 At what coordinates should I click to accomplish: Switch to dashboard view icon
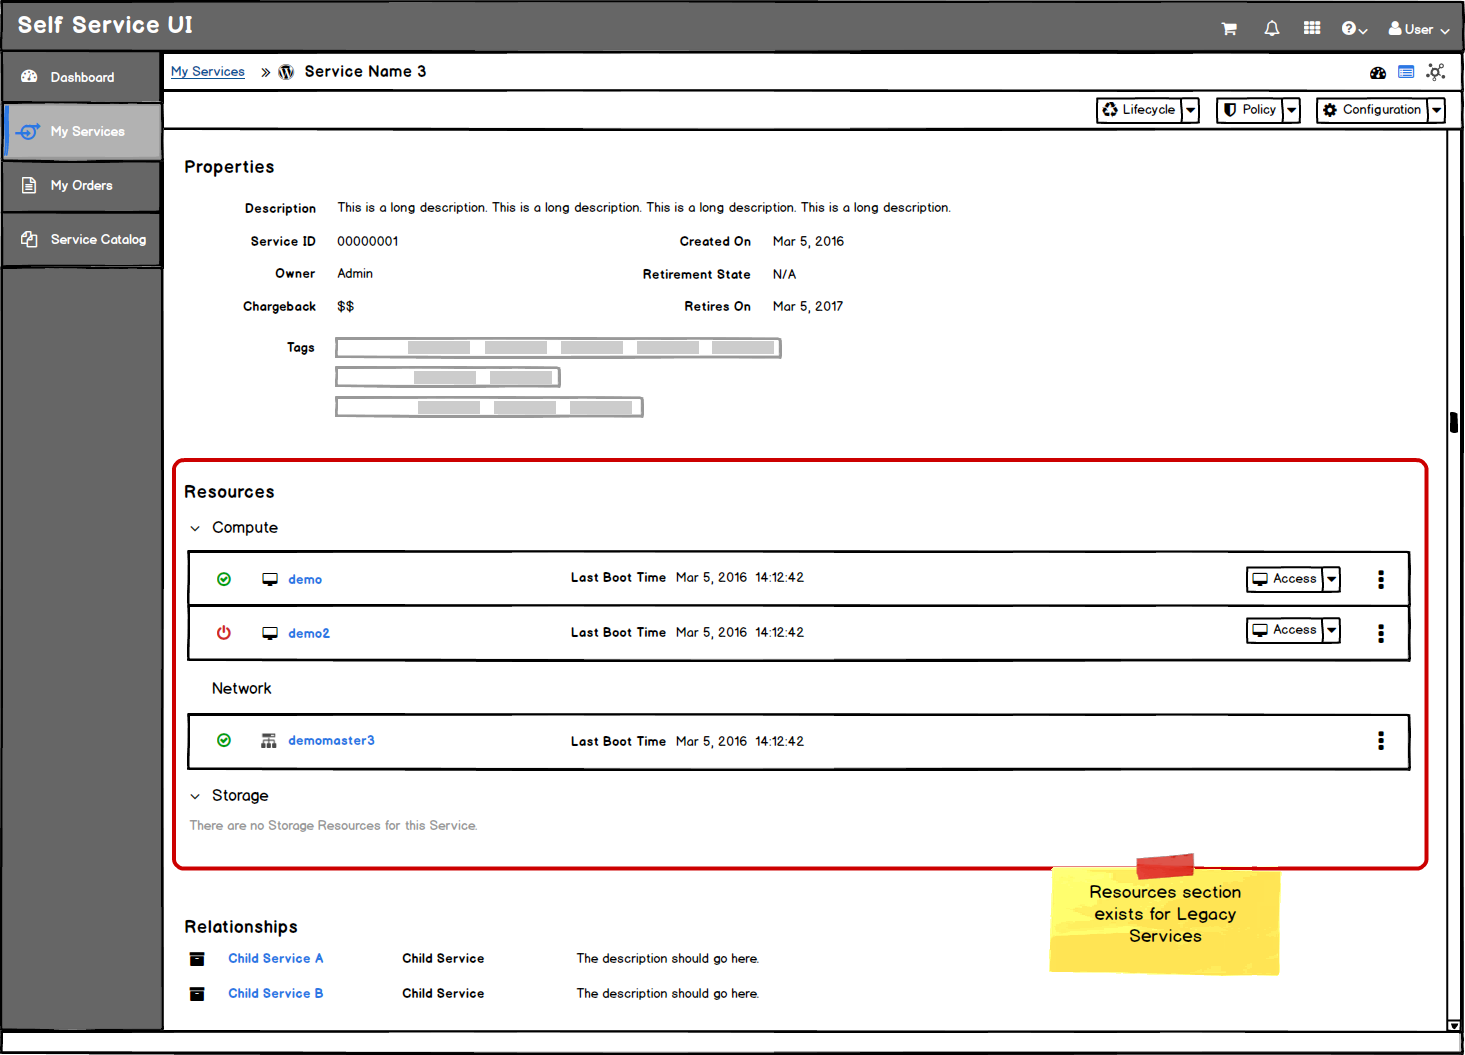tap(1378, 72)
